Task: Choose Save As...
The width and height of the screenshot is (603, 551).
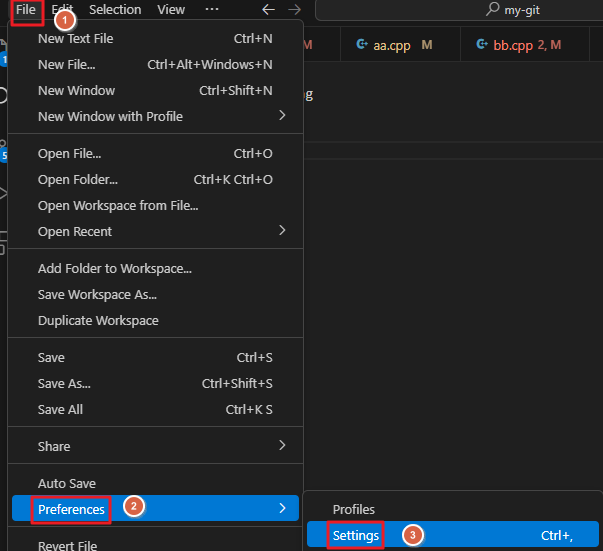Action: (155, 384)
